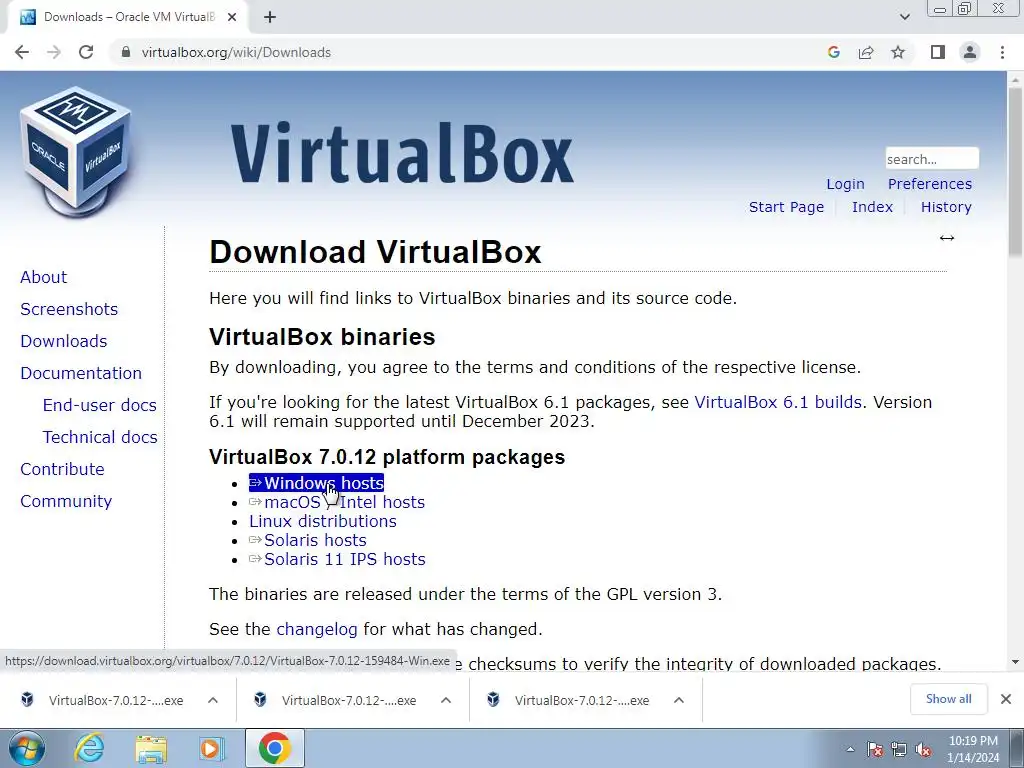The height and width of the screenshot is (768, 1024).
Task: Reload the Downloads page
Action: (86, 52)
